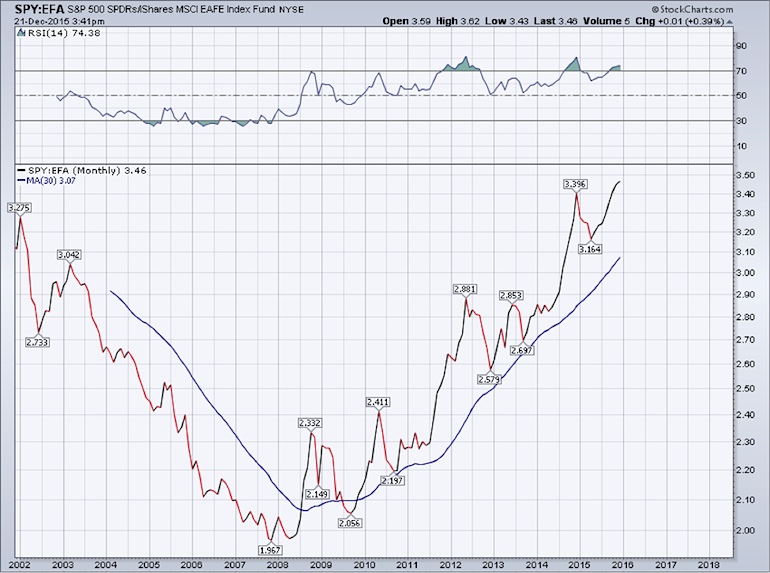Click the 2015 year axis label
The image size is (770, 573).
click(x=580, y=565)
